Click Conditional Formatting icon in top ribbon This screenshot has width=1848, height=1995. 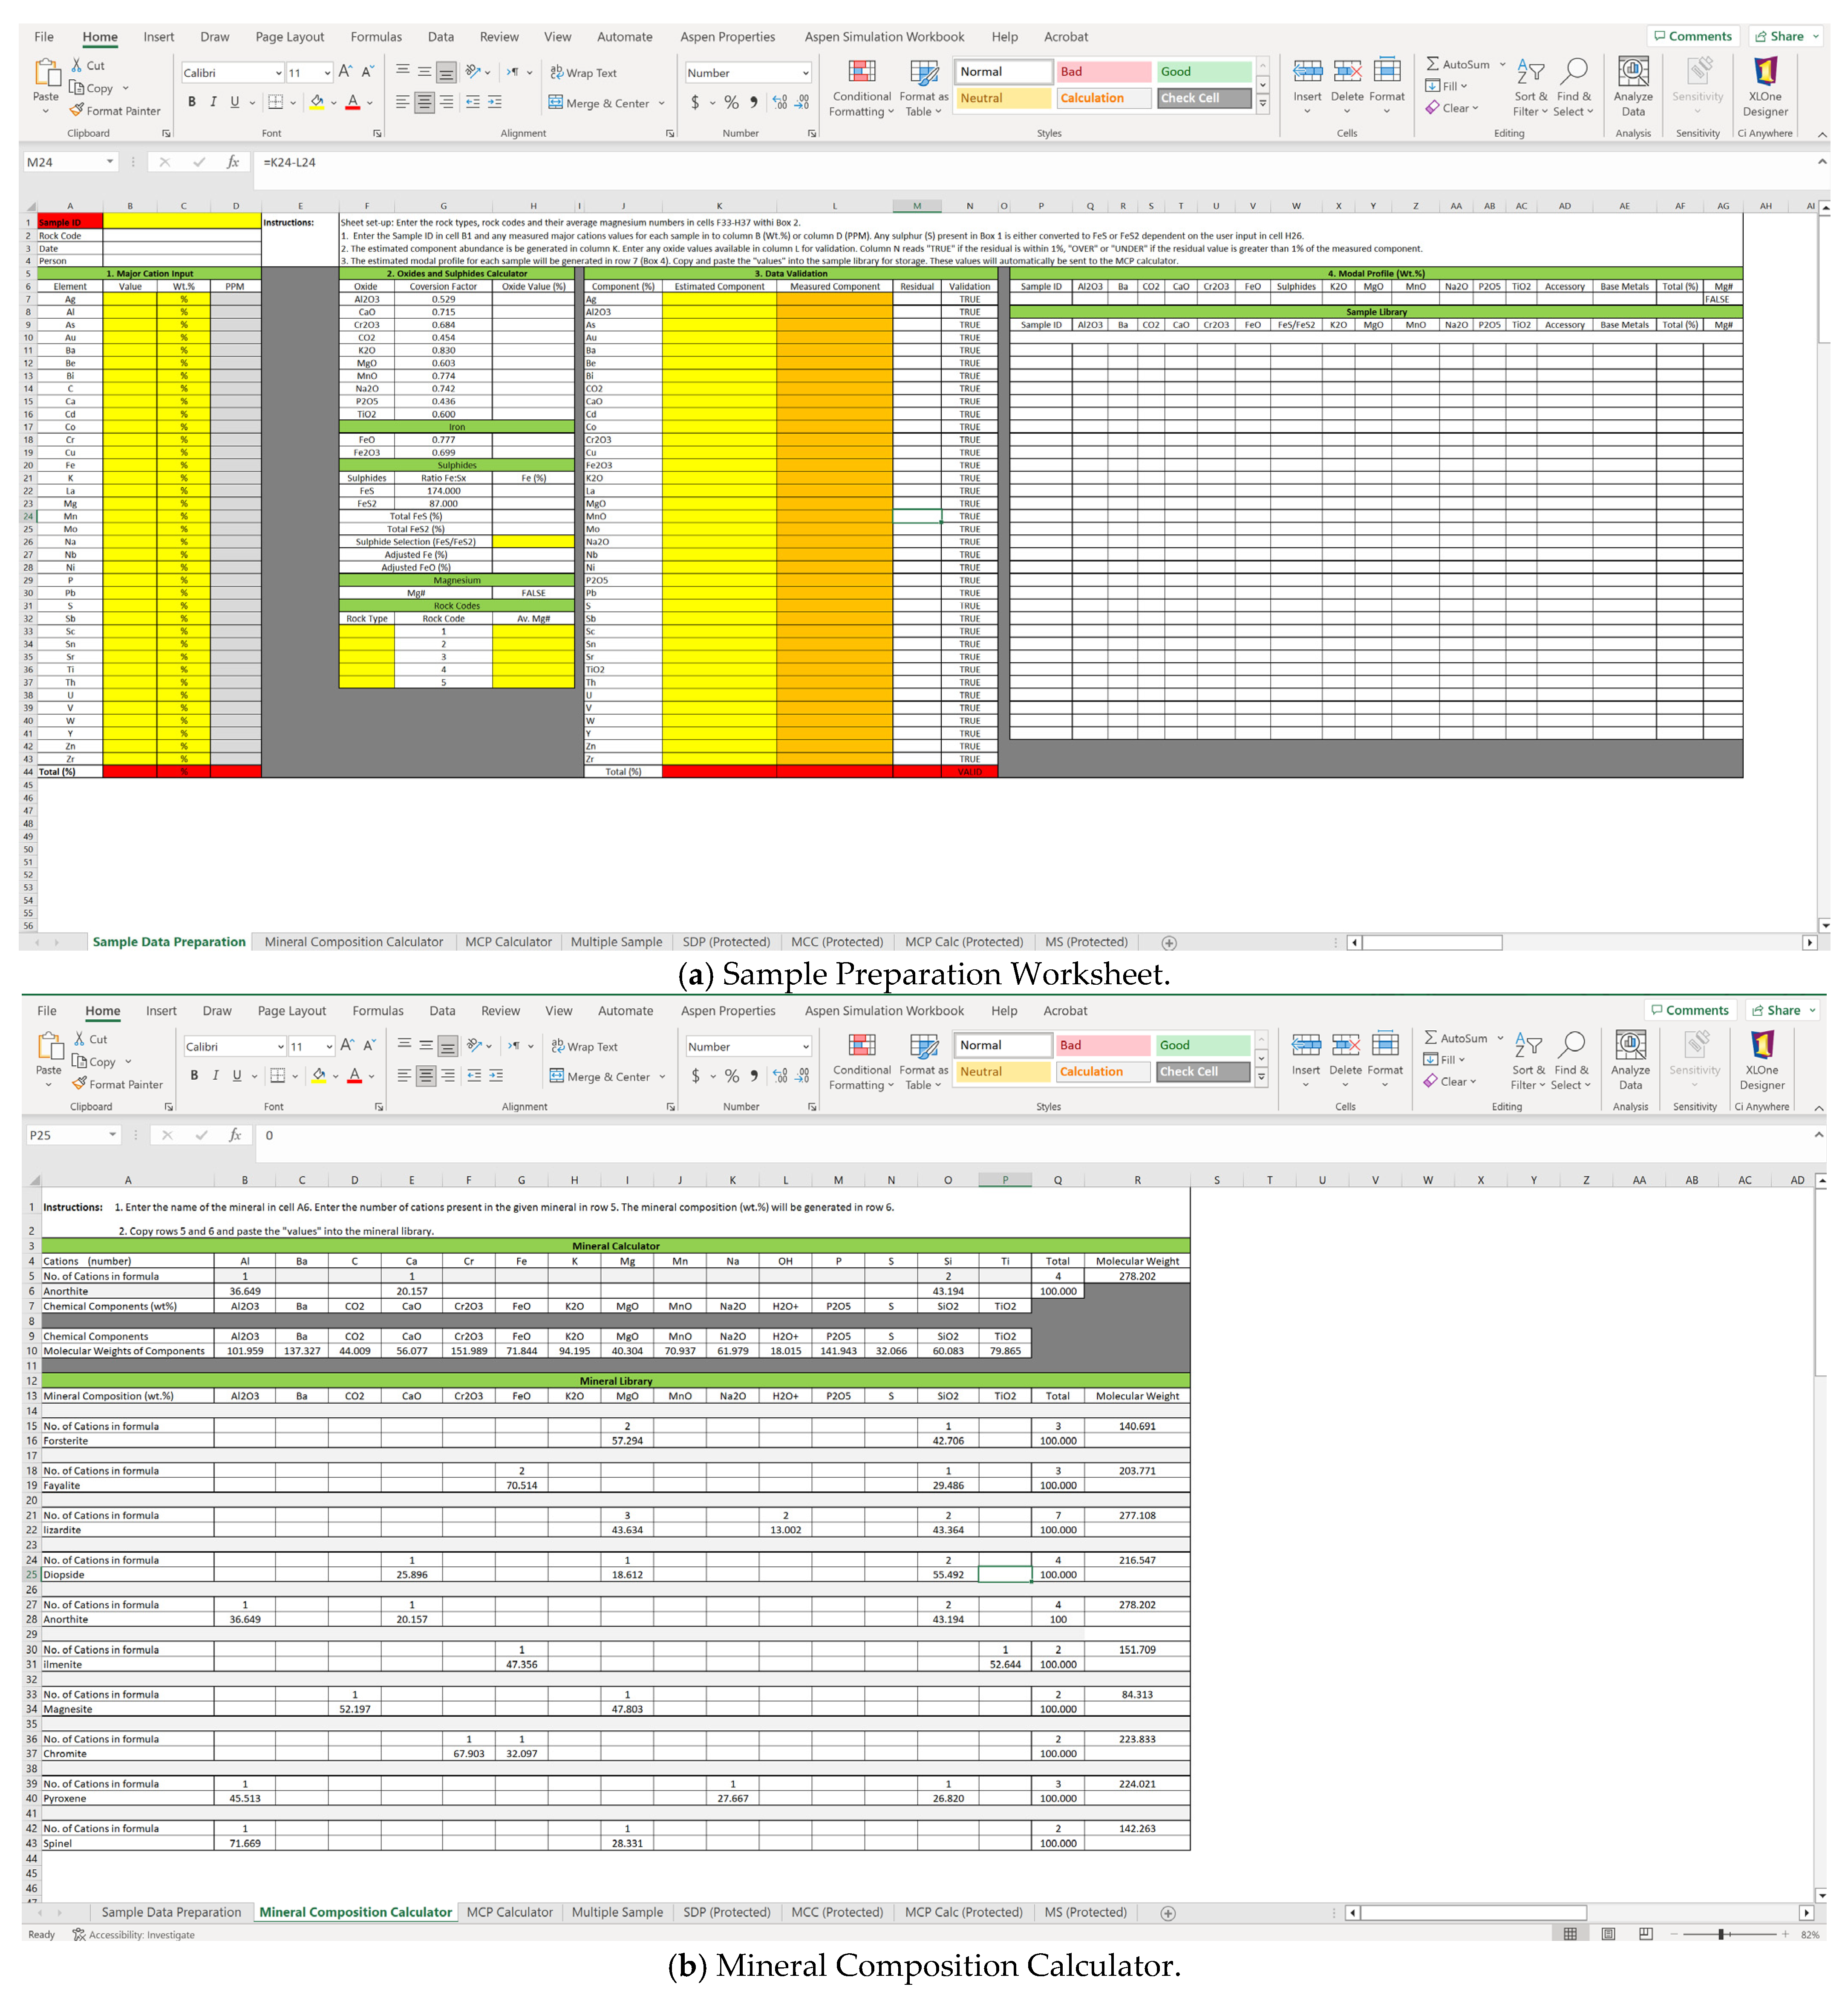[x=861, y=72]
